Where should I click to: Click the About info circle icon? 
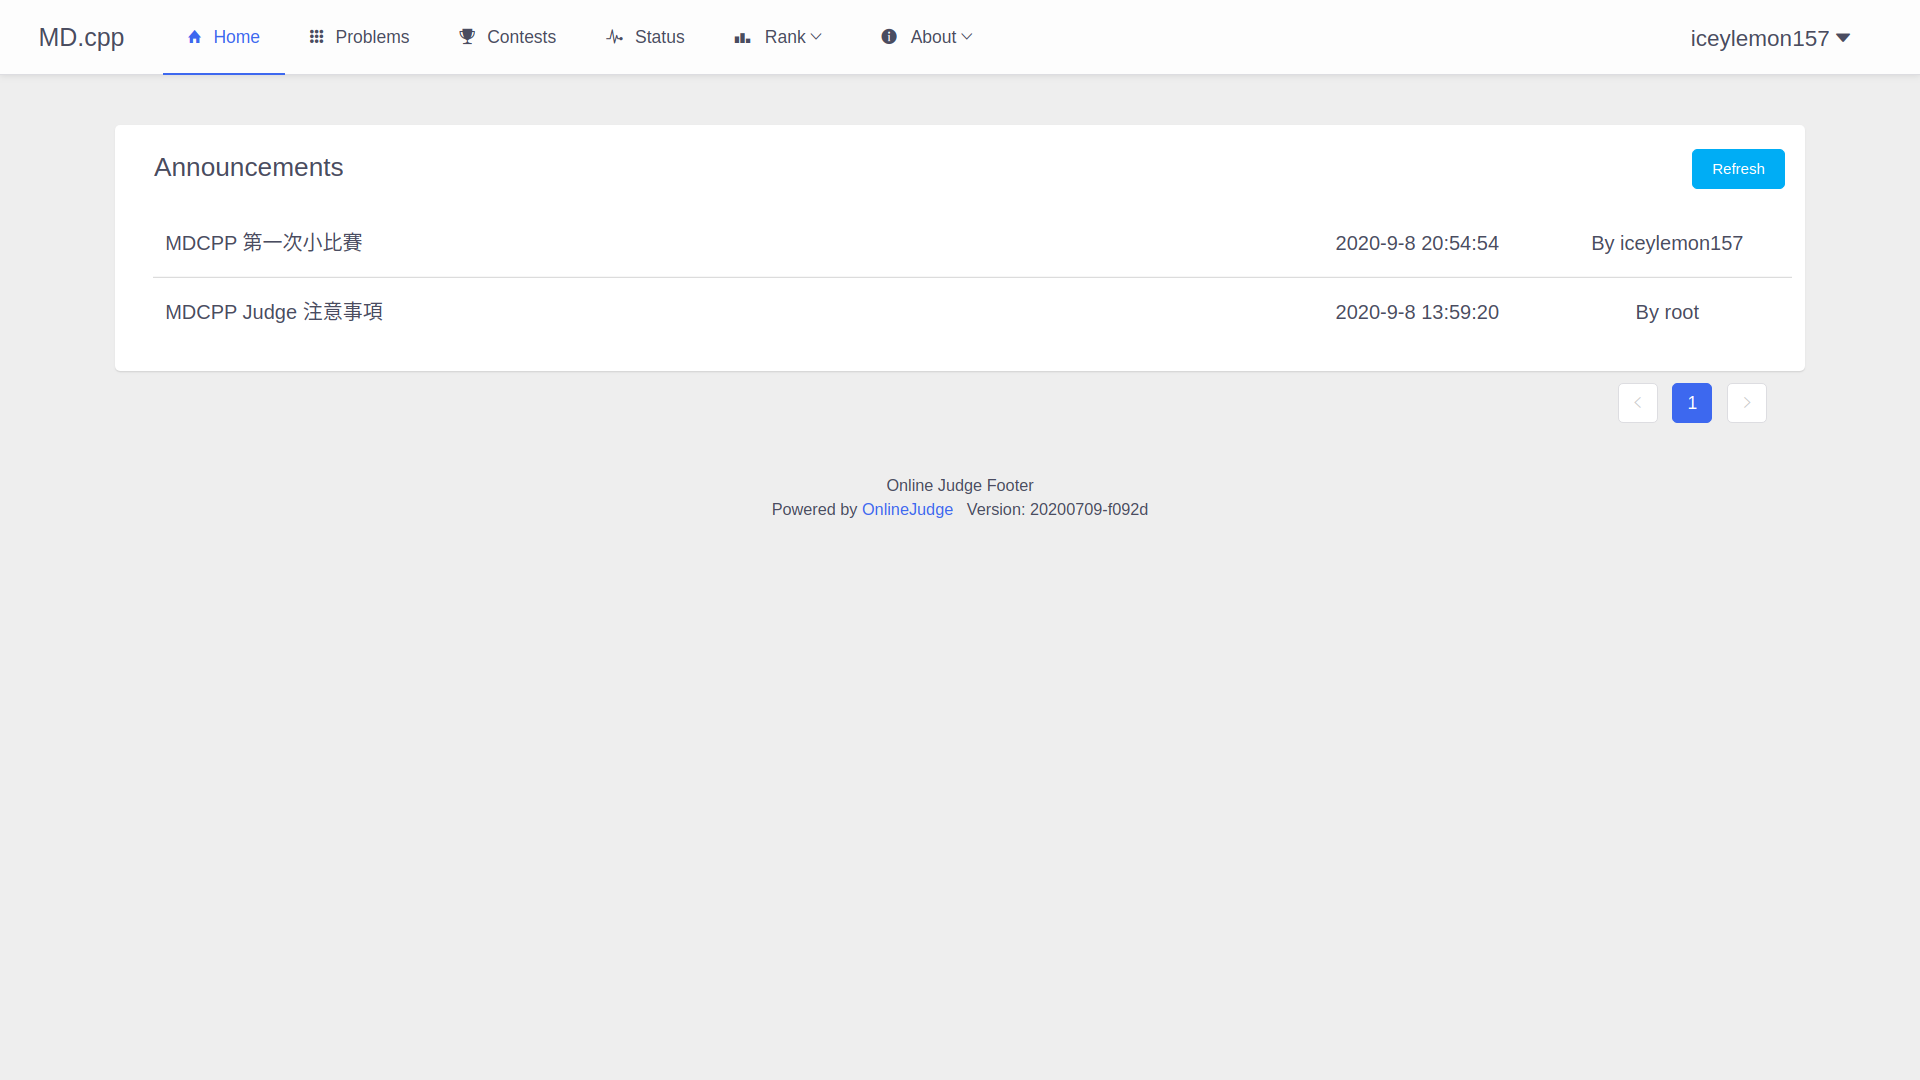point(889,37)
